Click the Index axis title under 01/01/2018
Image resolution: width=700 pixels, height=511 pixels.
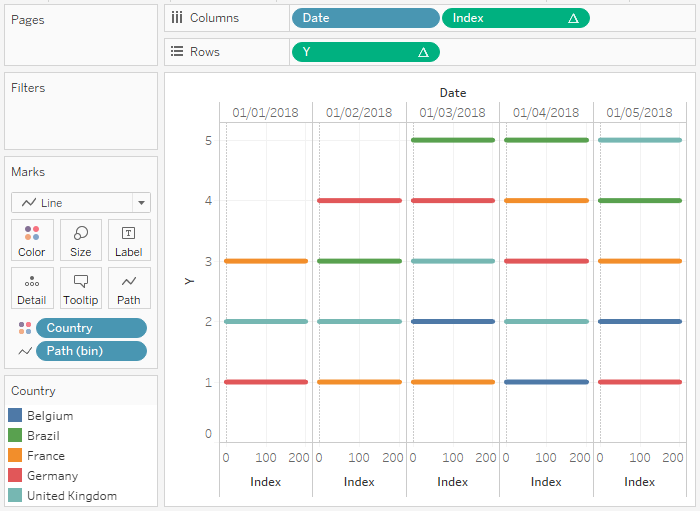pos(266,482)
